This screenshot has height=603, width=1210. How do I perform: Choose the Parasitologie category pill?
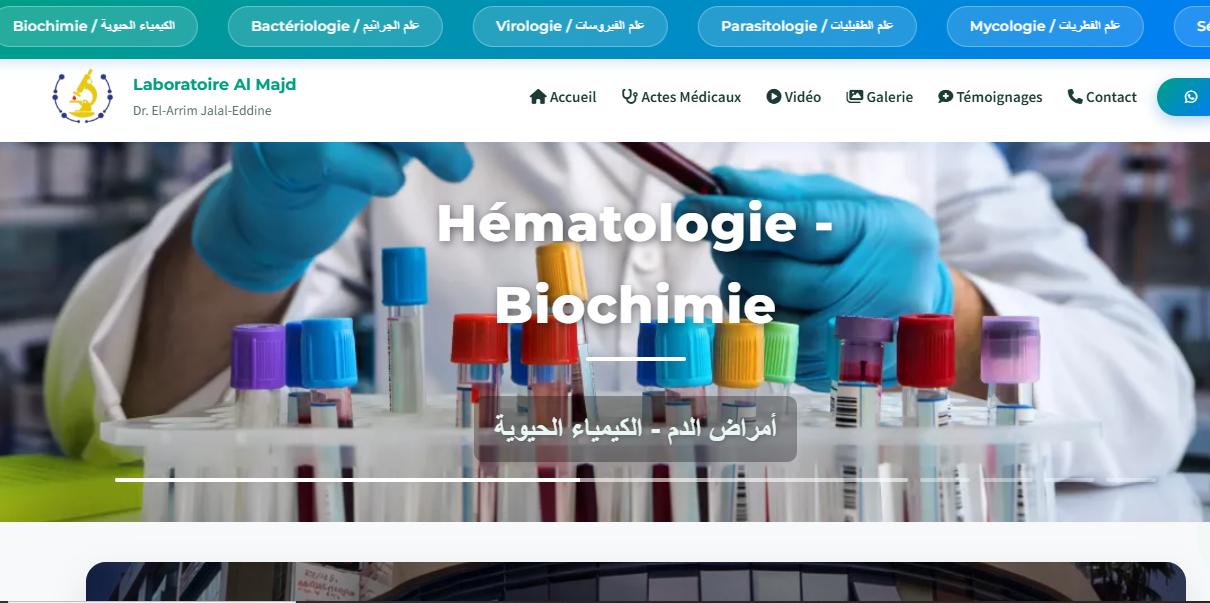(x=807, y=26)
